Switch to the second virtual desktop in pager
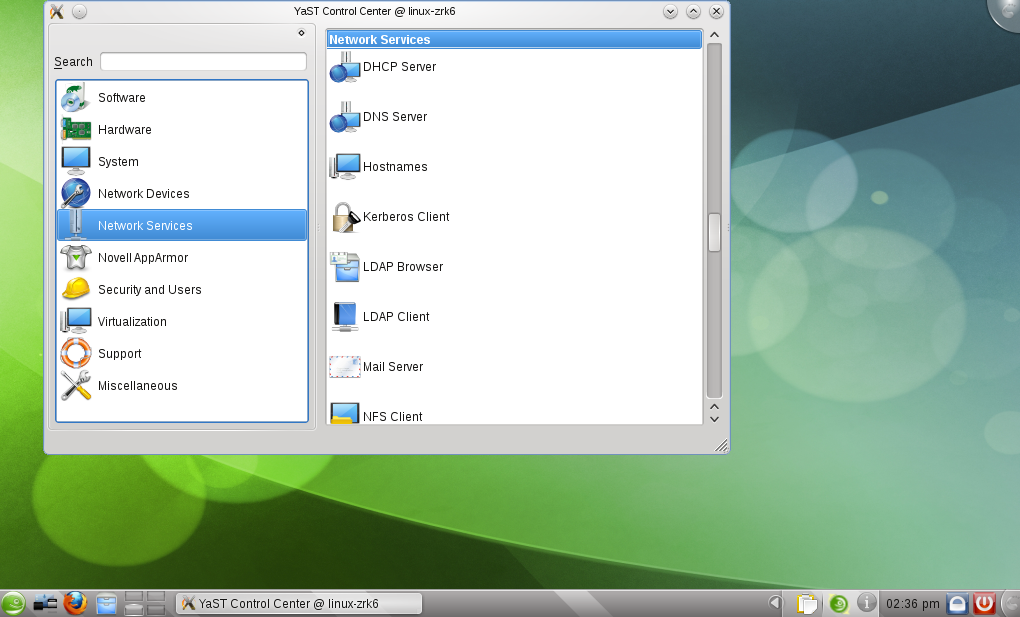Viewport: 1020px width, 617px height. [x=156, y=597]
